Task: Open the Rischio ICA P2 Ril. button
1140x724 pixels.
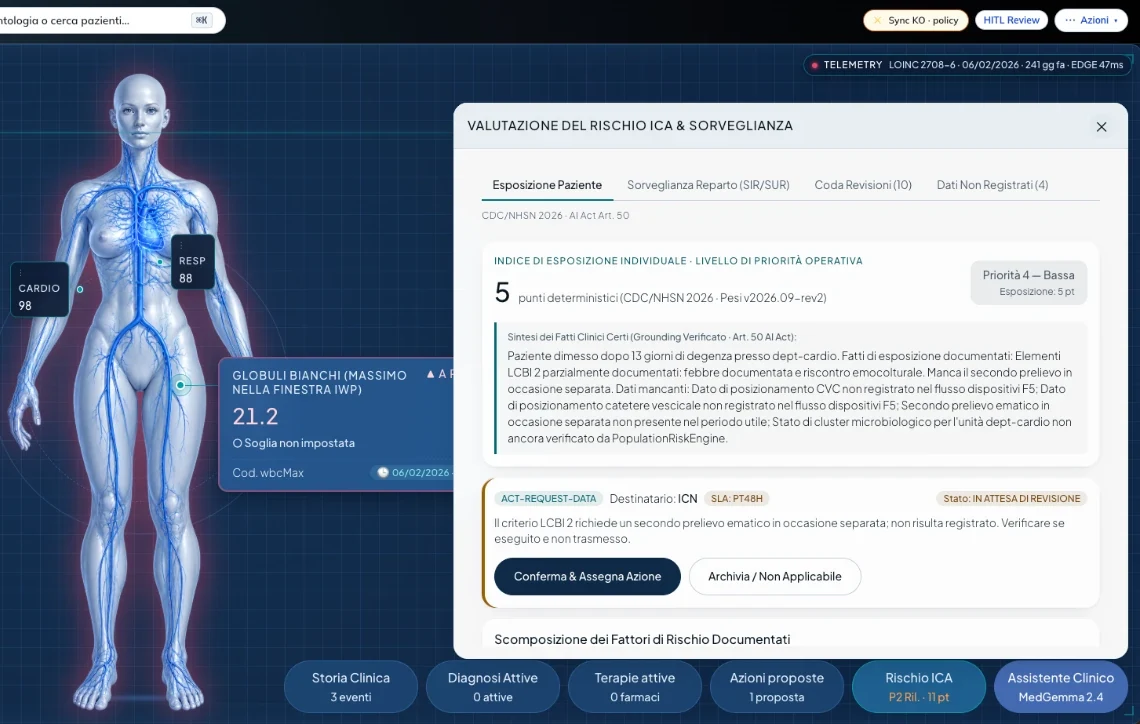Action: (x=919, y=686)
